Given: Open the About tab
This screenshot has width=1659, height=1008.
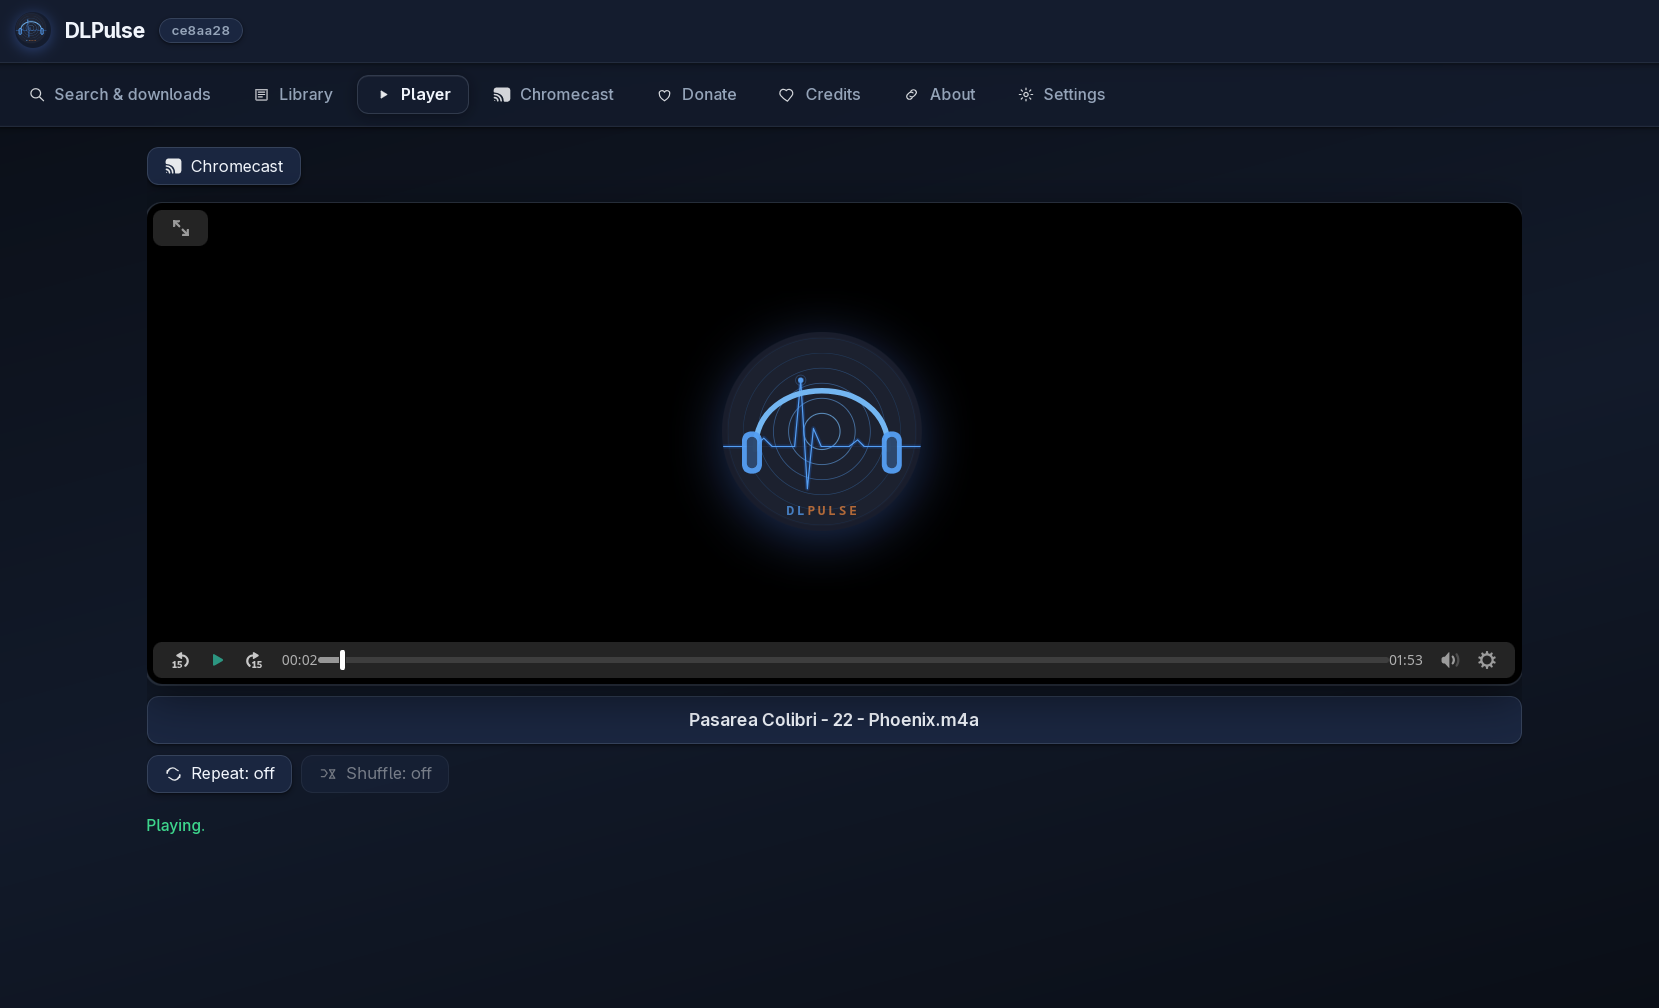Looking at the screenshot, I should tap(939, 95).
